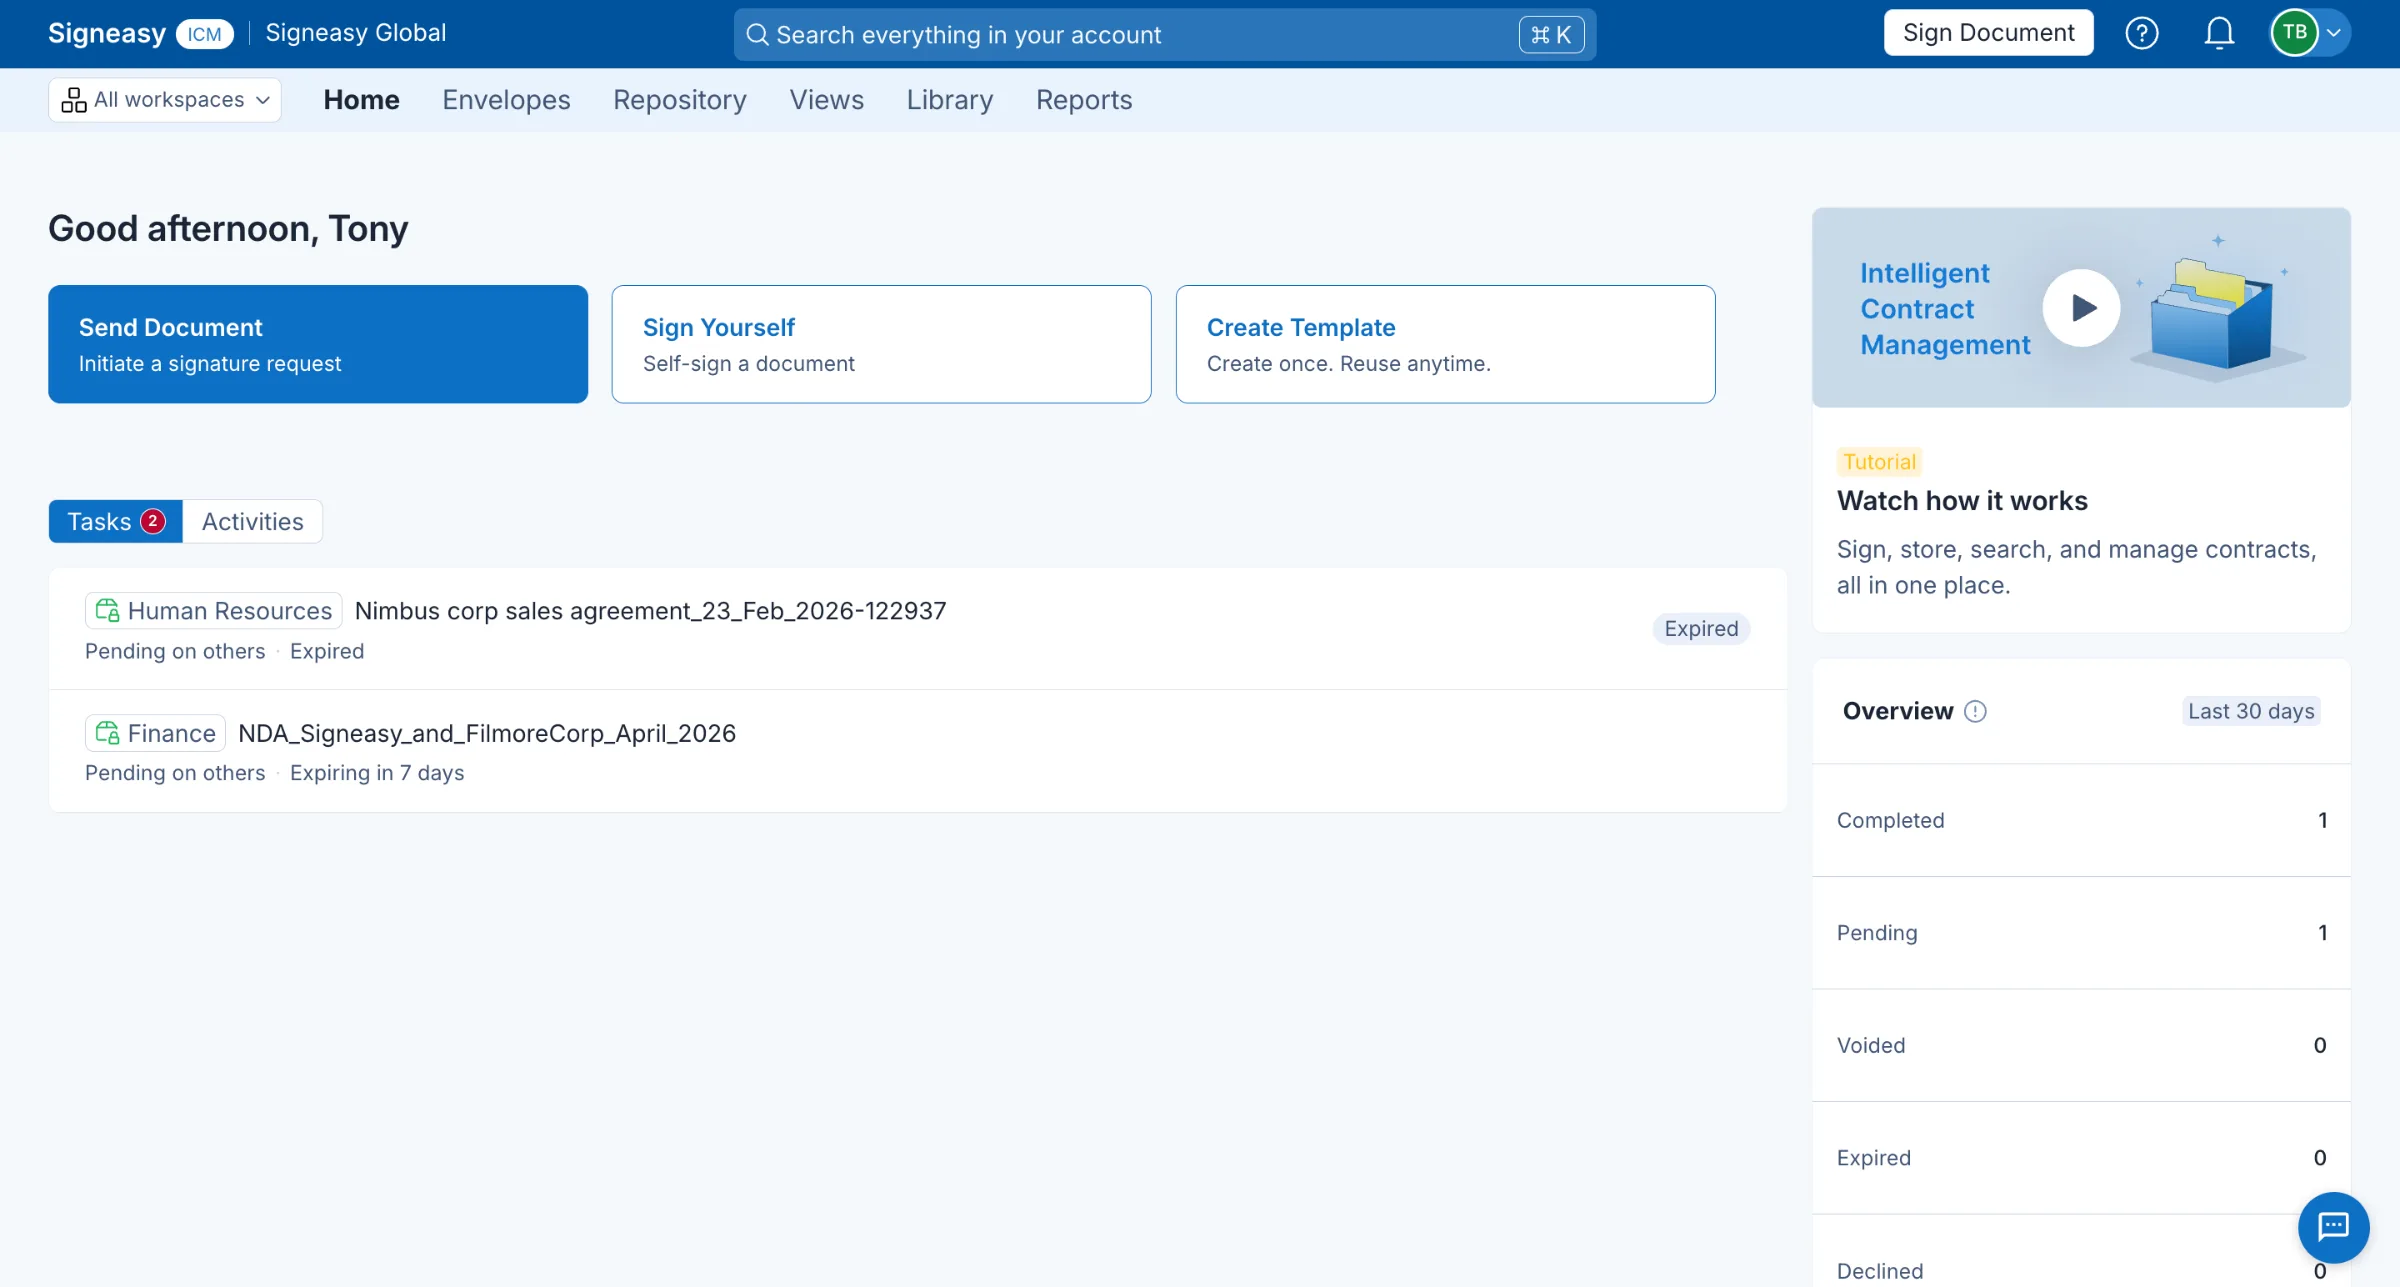The image size is (2400, 1287).
Task: Open Create Template card
Action: pyautogui.click(x=1445, y=344)
